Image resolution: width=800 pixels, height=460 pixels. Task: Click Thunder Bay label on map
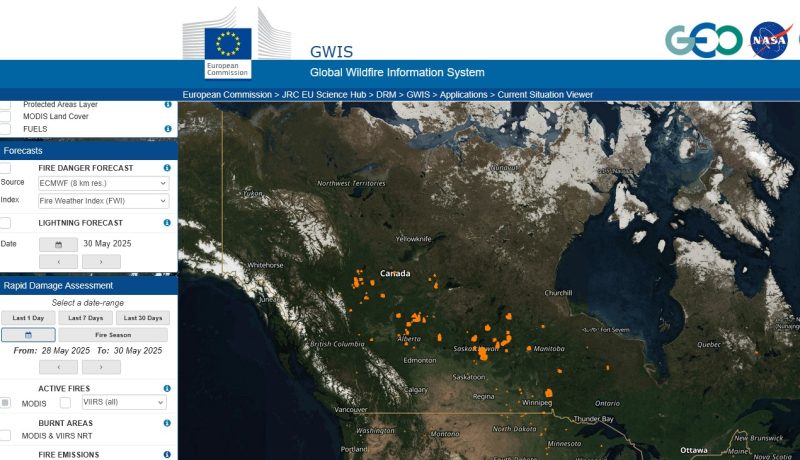593,419
